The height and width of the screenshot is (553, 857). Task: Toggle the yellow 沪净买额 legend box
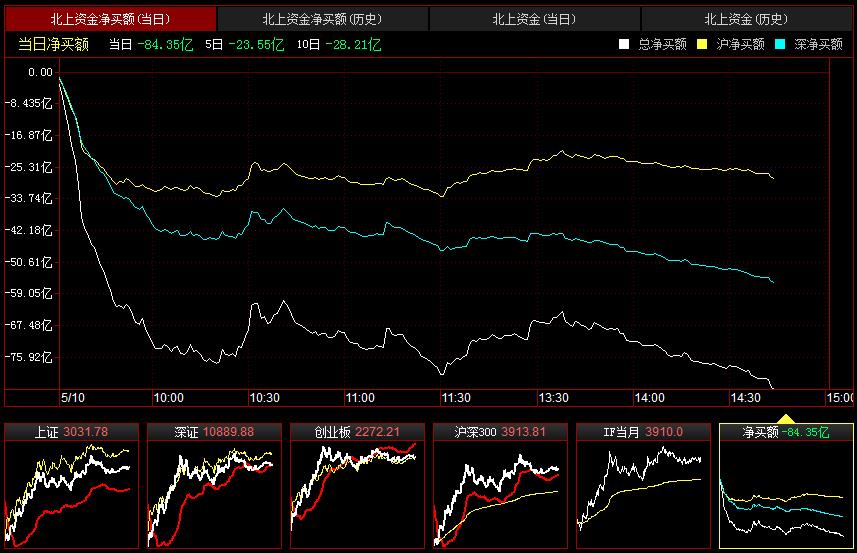(x=702, y=44)
